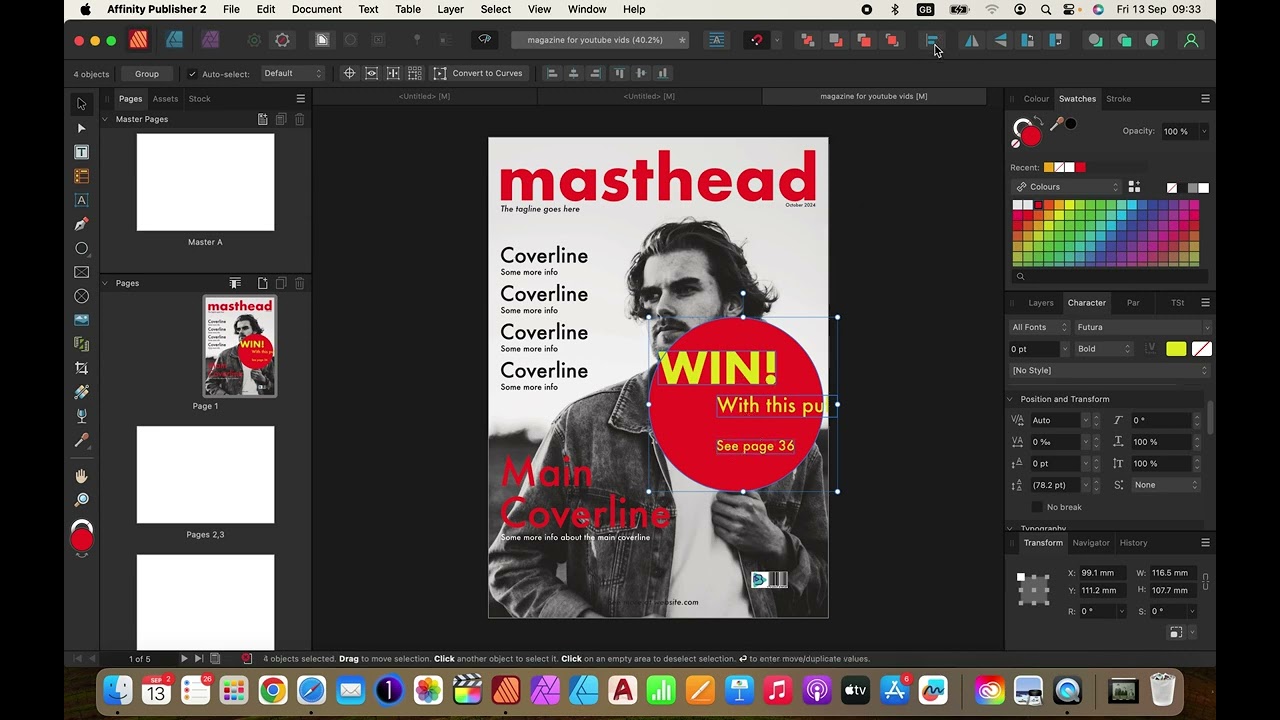Switch to the Designer persona icon
Screen dimensions: 1280x720
click(x=174, y=40)
